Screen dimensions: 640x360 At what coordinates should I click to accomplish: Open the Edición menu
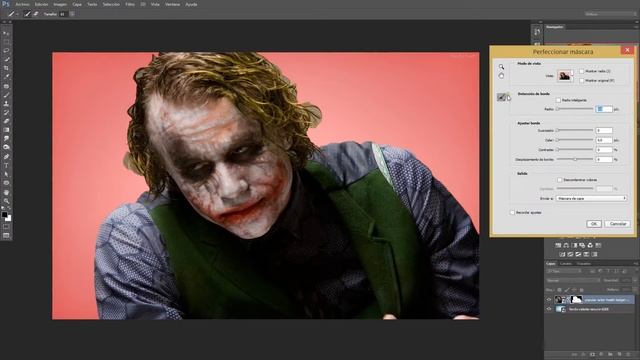(41, 4)
